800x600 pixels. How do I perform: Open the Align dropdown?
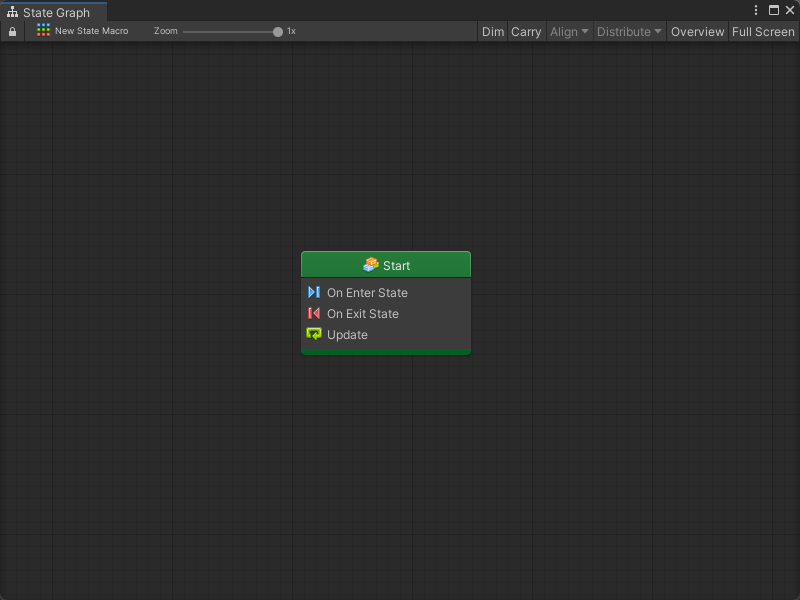(x=569, y=32)
